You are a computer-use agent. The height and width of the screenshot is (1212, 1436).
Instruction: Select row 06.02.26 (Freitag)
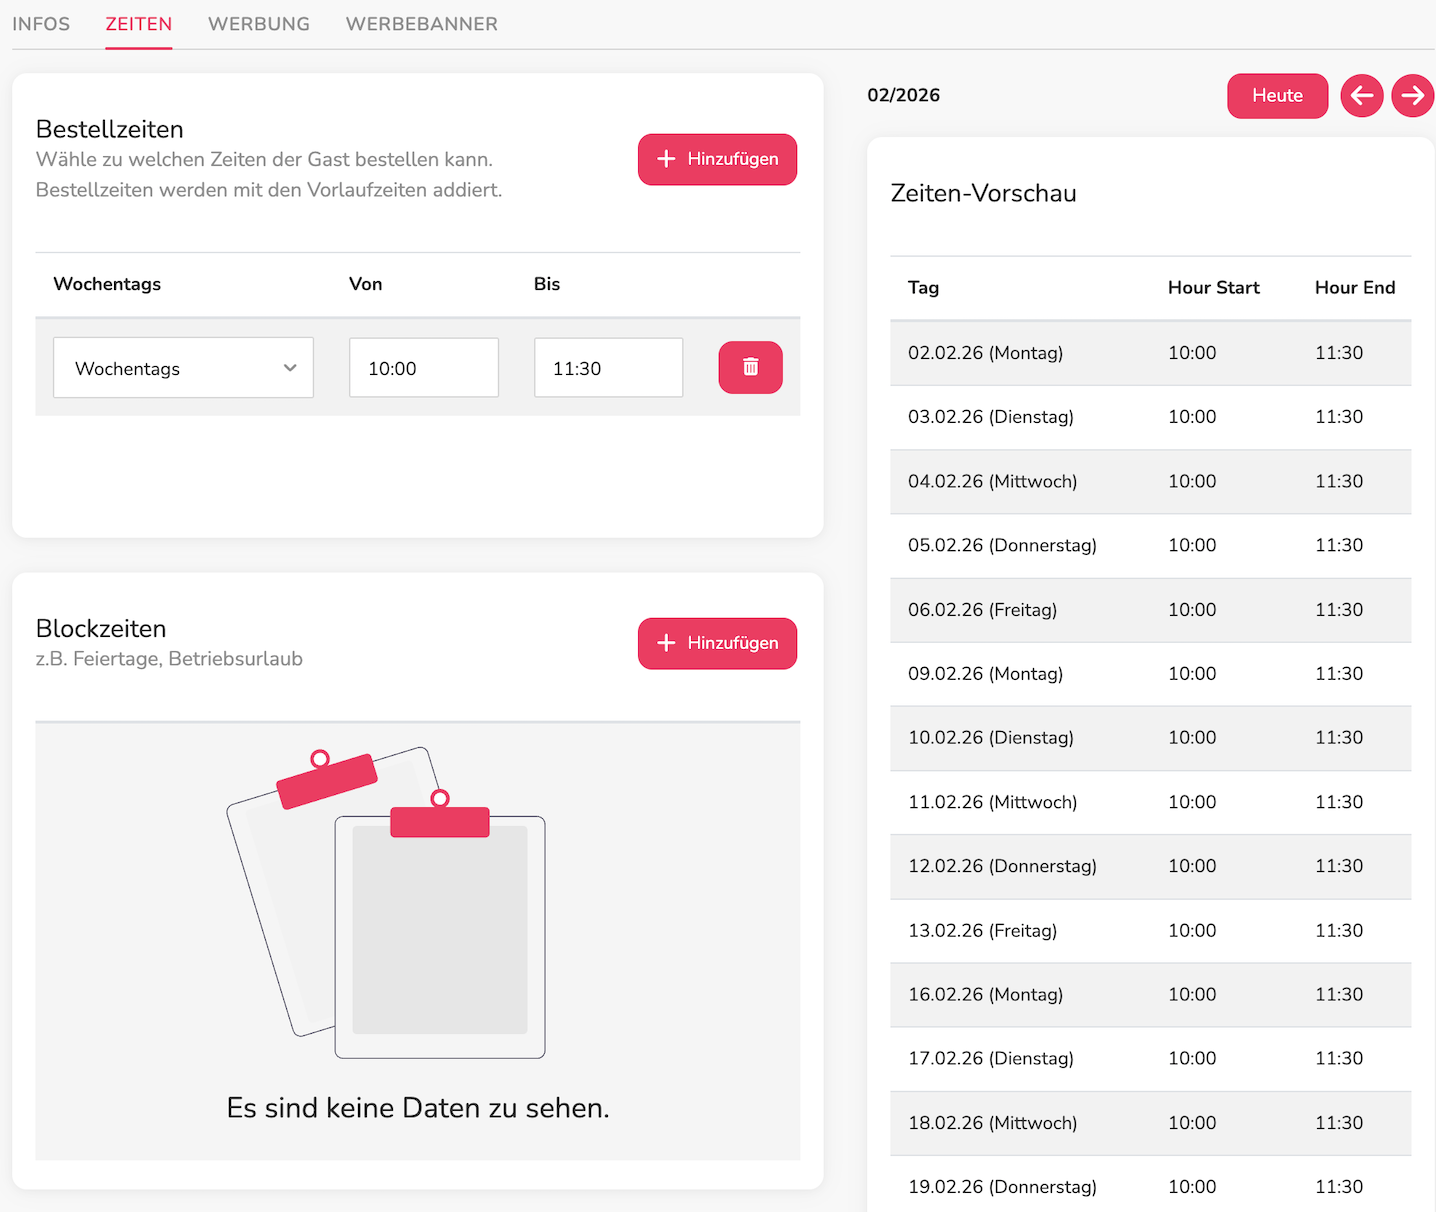click(1150, 610)
